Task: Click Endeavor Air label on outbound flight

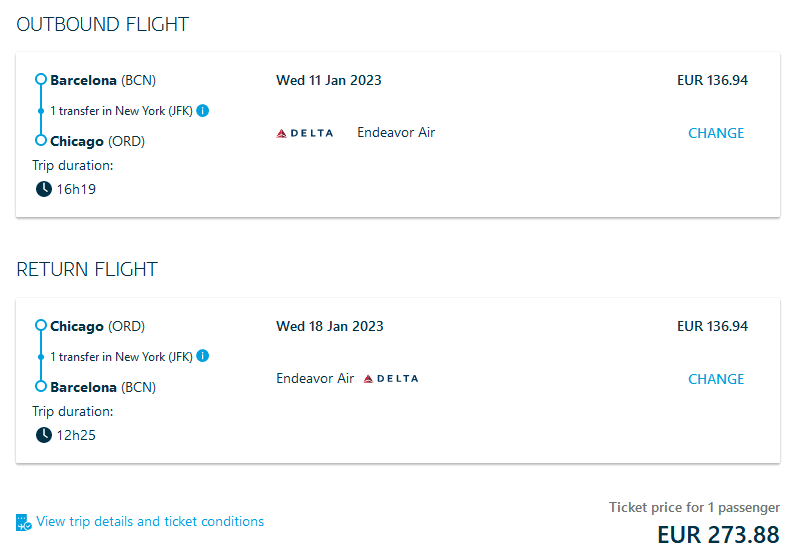Action: 396,133
